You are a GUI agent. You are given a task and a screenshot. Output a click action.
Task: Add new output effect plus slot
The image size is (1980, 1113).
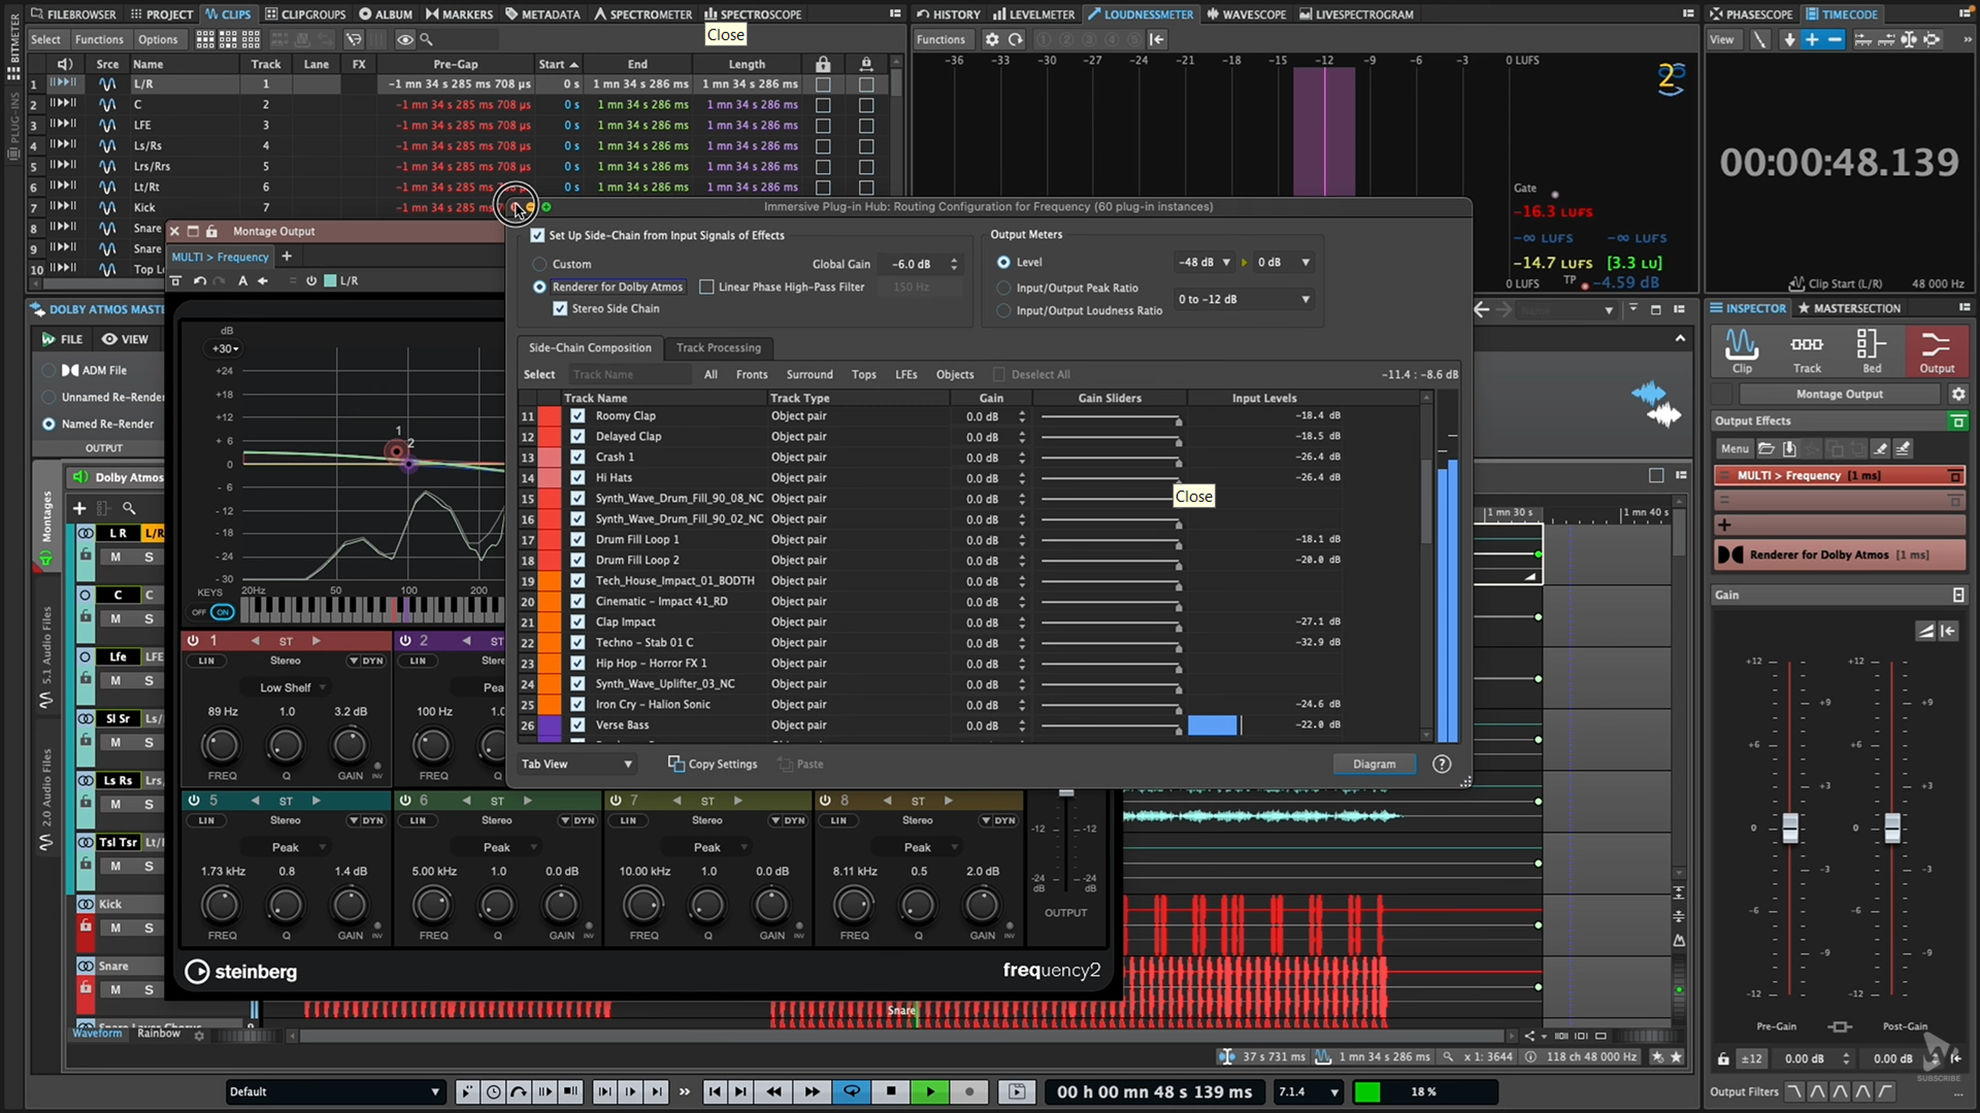click(1725, 525)
